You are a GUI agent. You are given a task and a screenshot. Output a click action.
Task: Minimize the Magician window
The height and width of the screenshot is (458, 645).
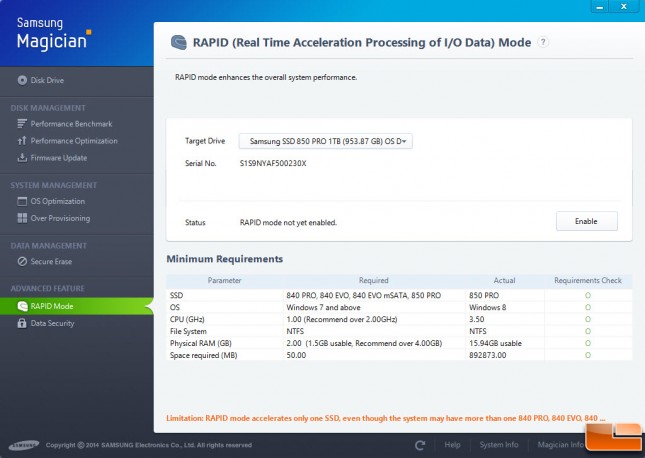tap(600, 7)
